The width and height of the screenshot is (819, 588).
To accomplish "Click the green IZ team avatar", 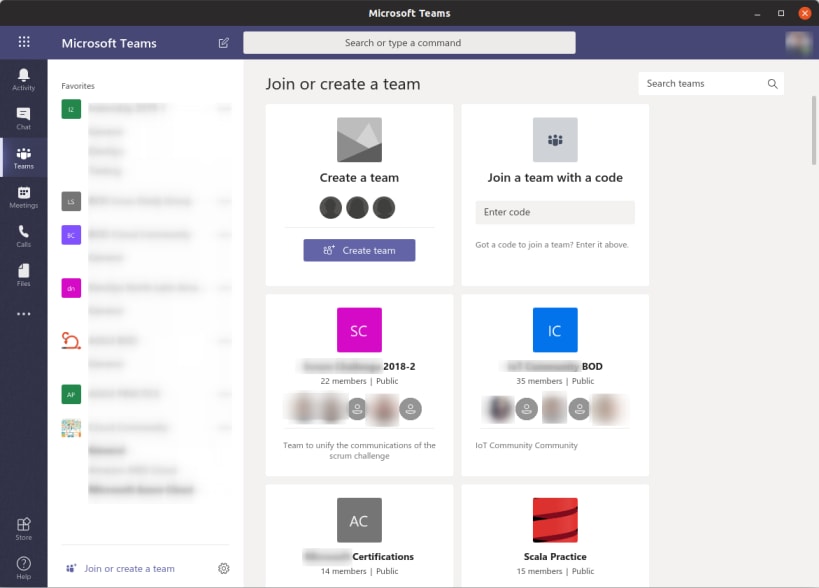I will pyautogui.click(x=71, y=109).
